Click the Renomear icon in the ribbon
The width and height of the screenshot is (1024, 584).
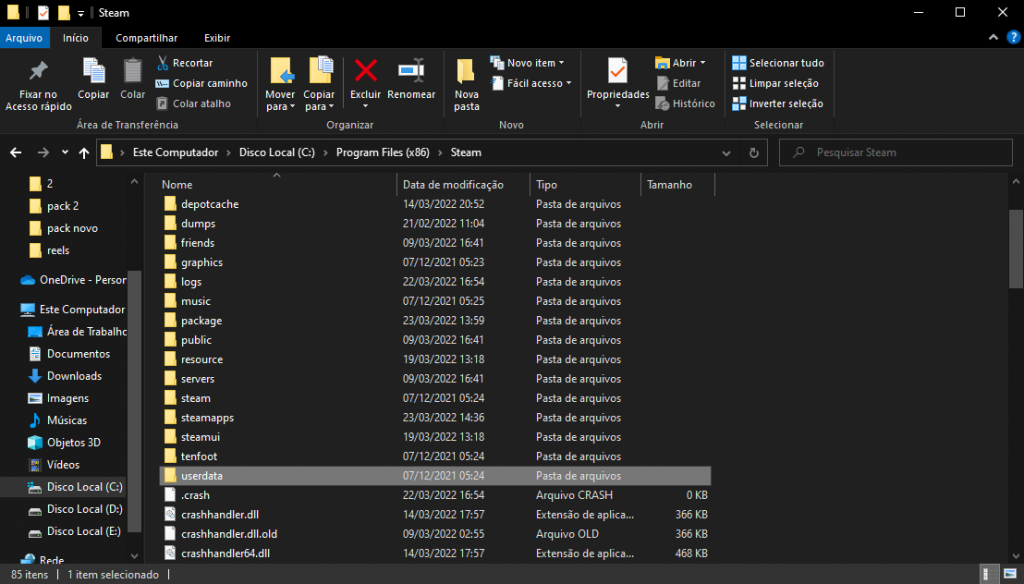pos(411,72)
